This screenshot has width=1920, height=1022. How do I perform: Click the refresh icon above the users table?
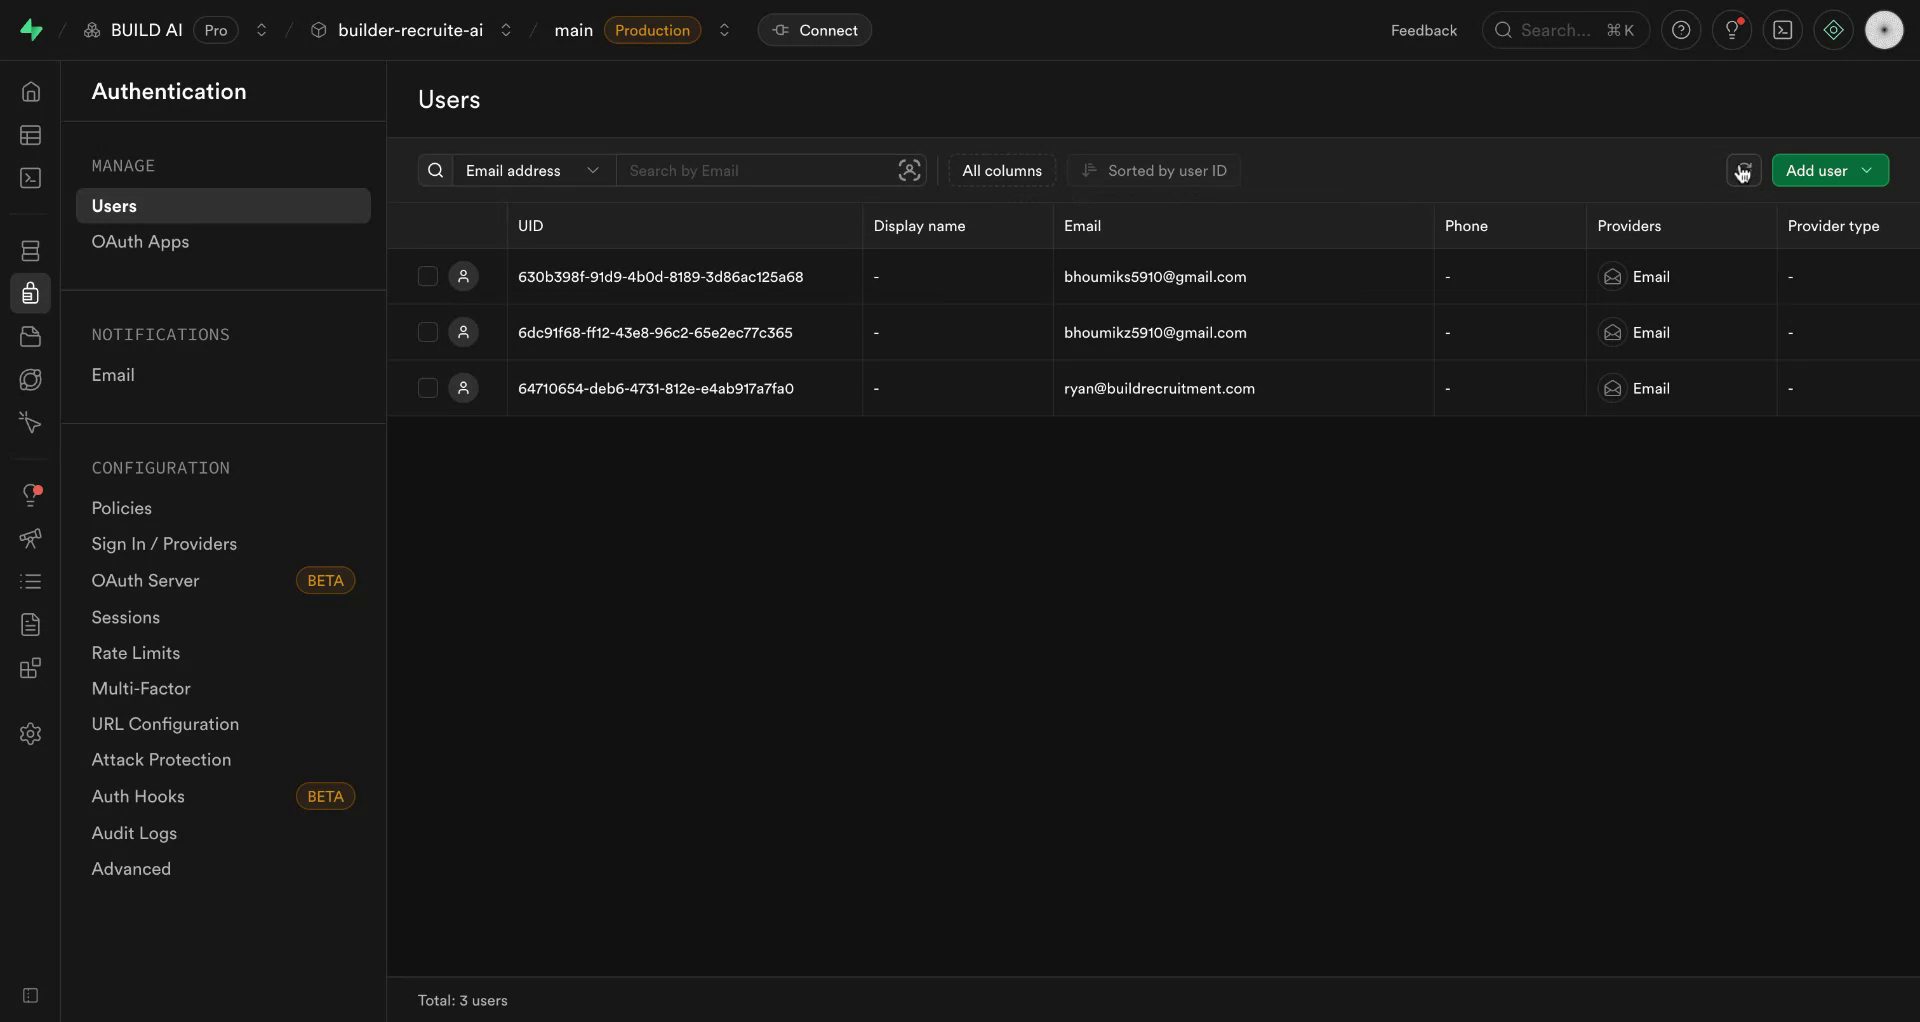pos(1743,170)
